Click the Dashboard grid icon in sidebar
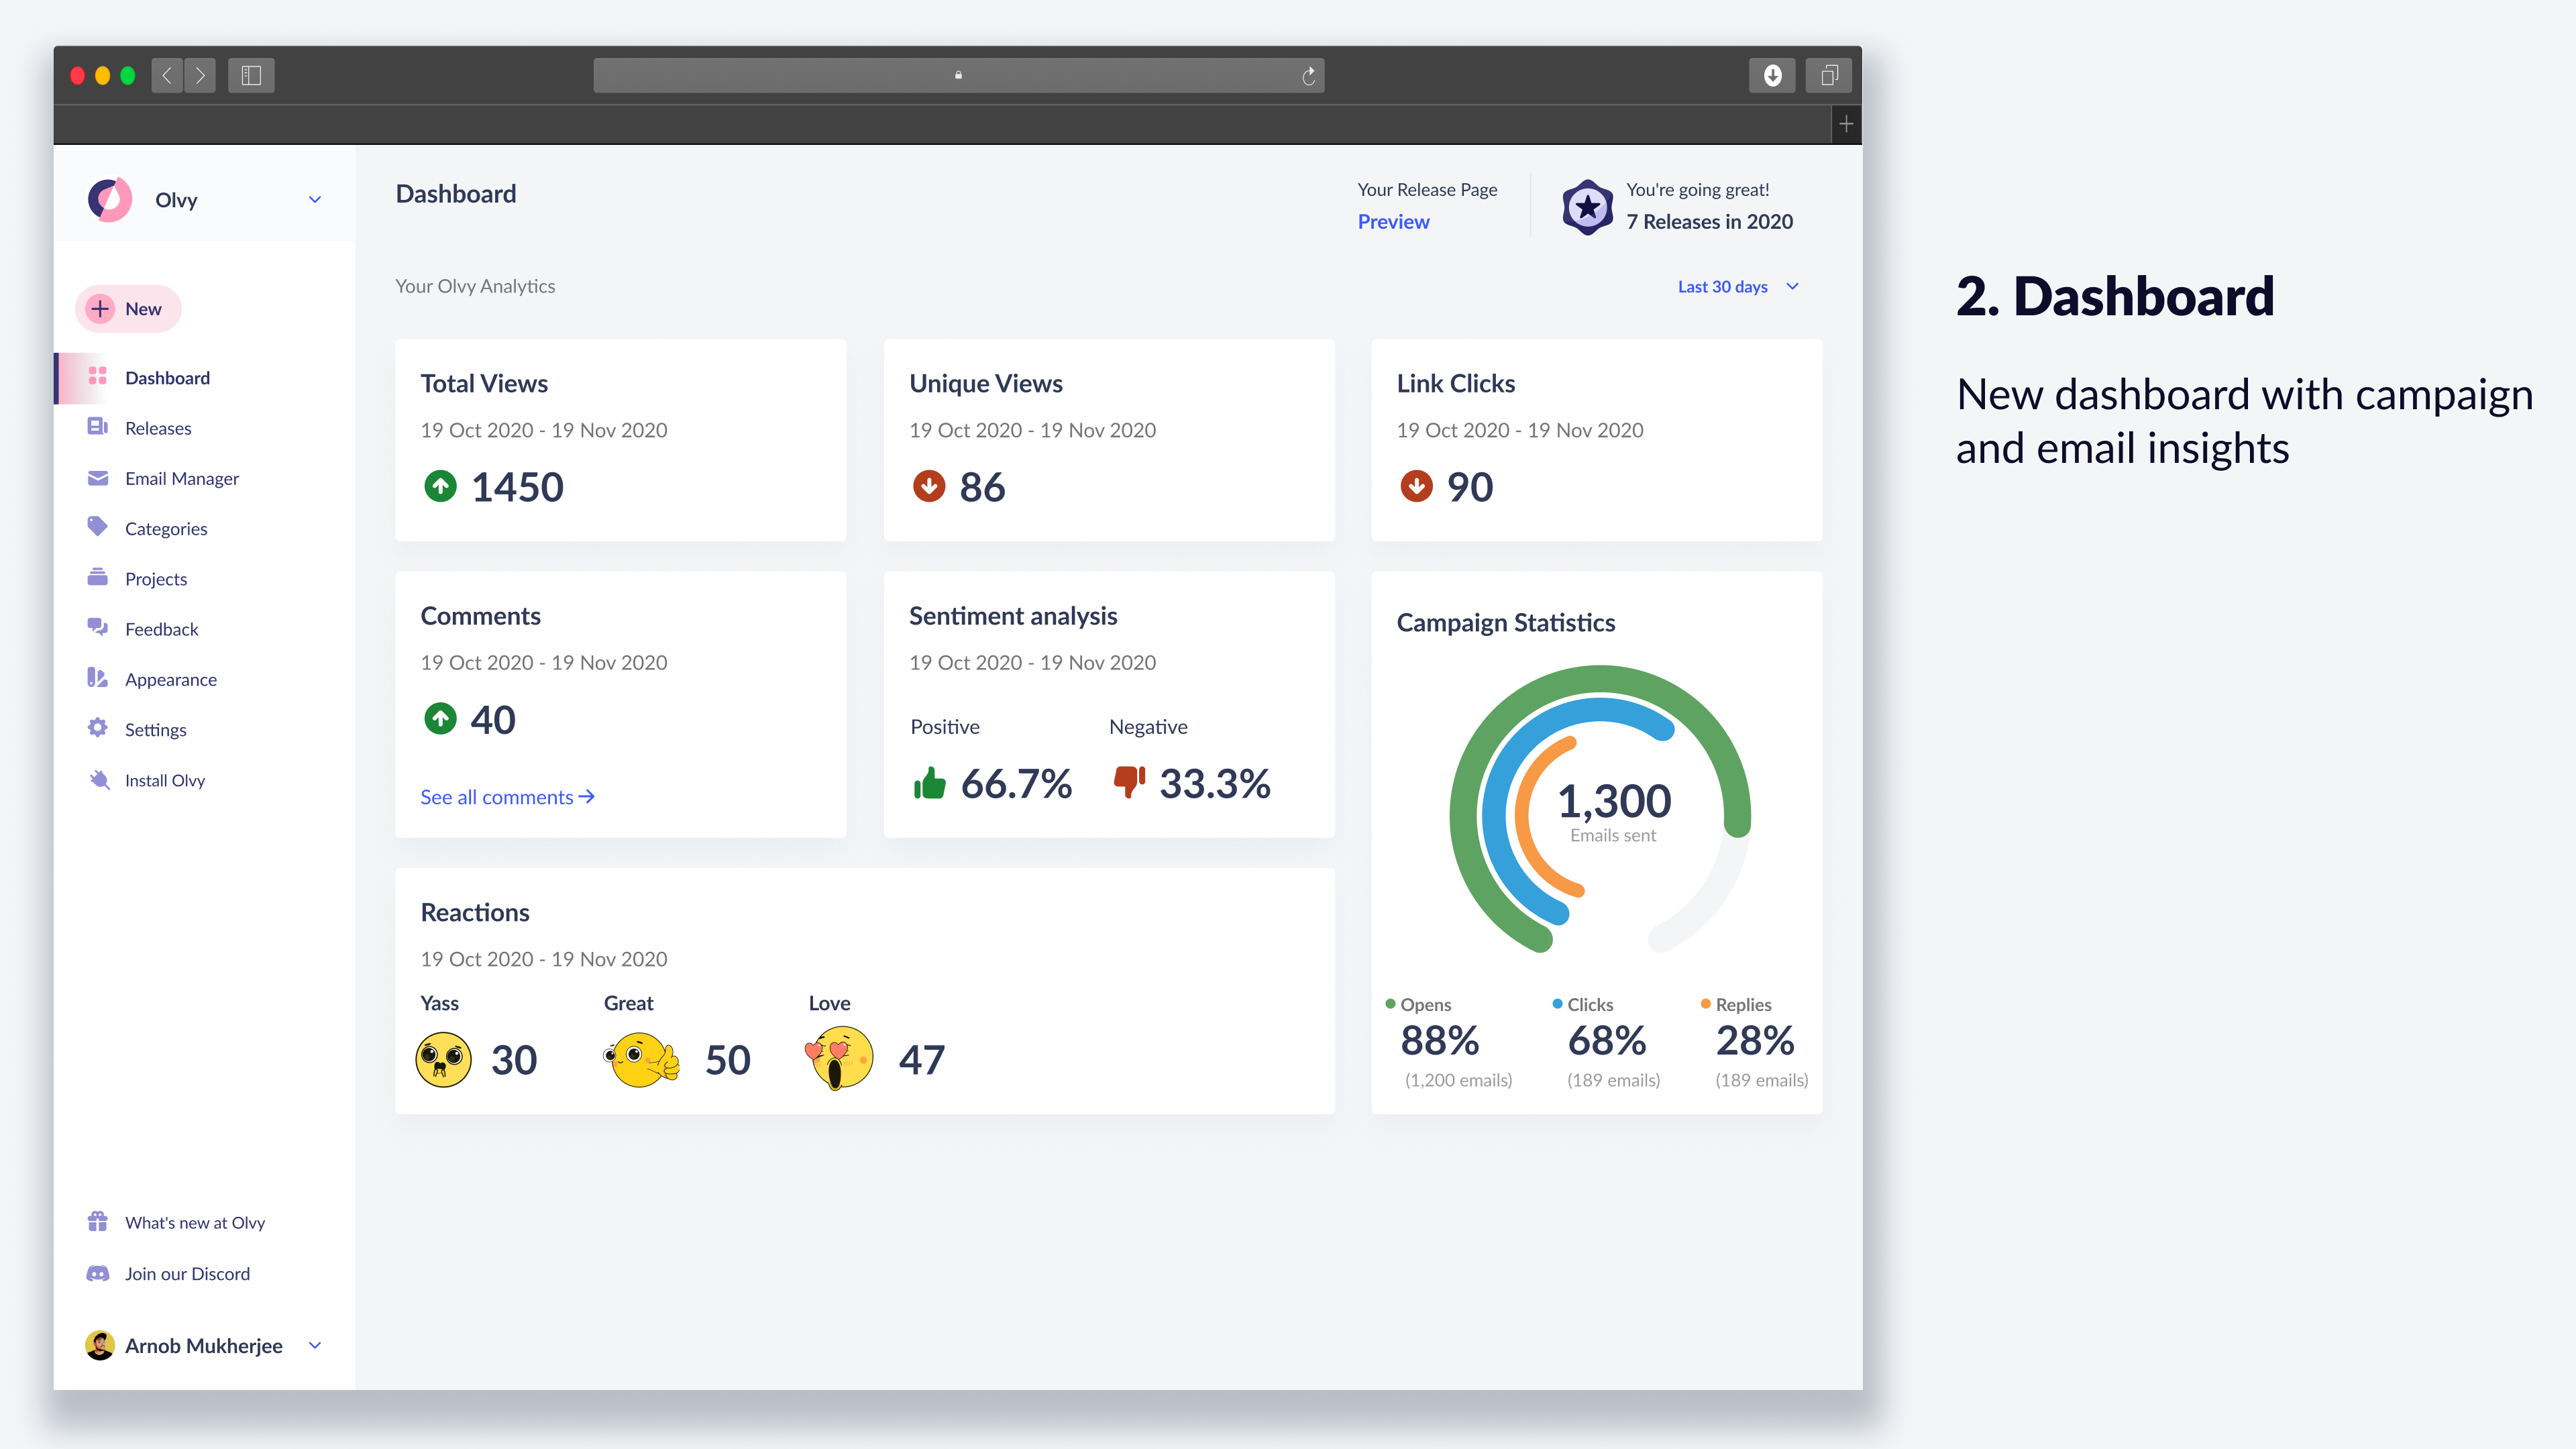The height and width of the screenshot is (1449, 2576). click(97, 376)
